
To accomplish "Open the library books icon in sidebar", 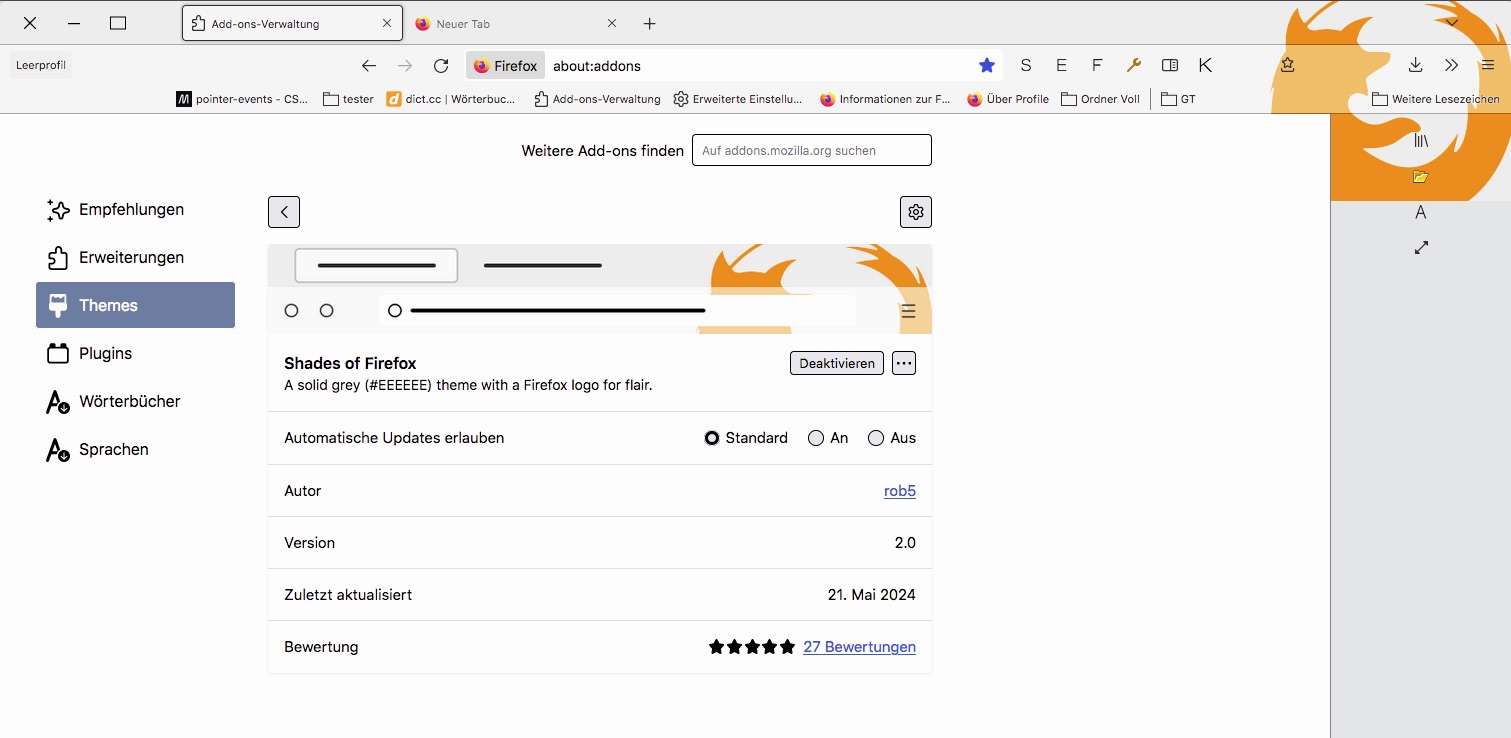I will 1421,141.
